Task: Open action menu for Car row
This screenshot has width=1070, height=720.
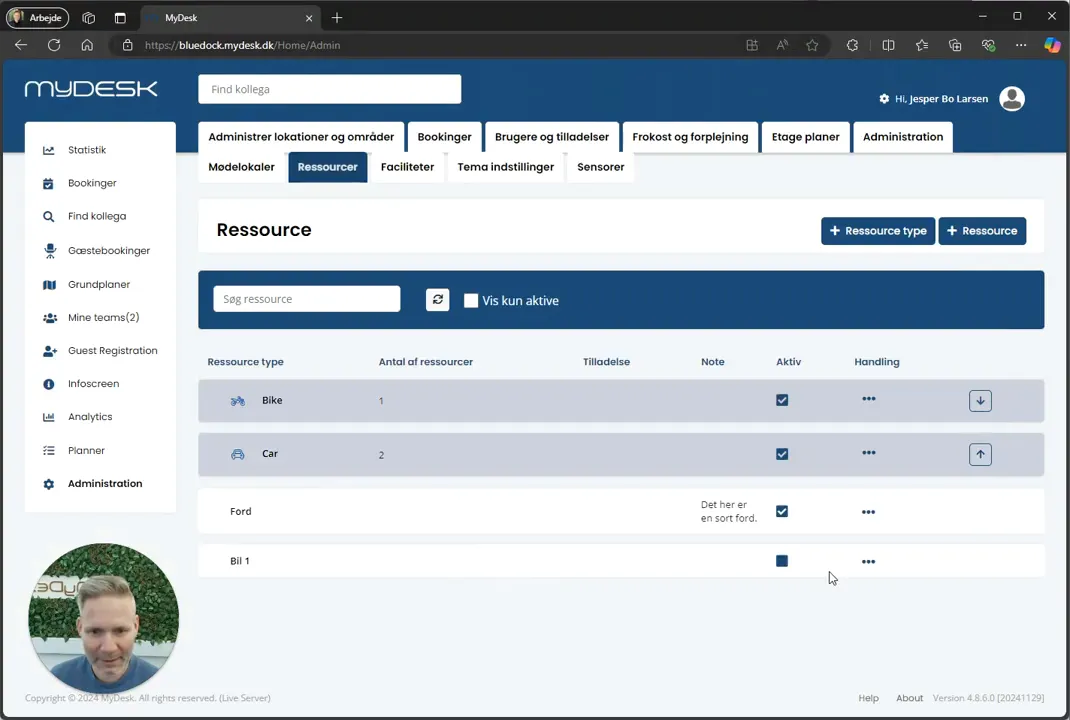Action: 869,453
